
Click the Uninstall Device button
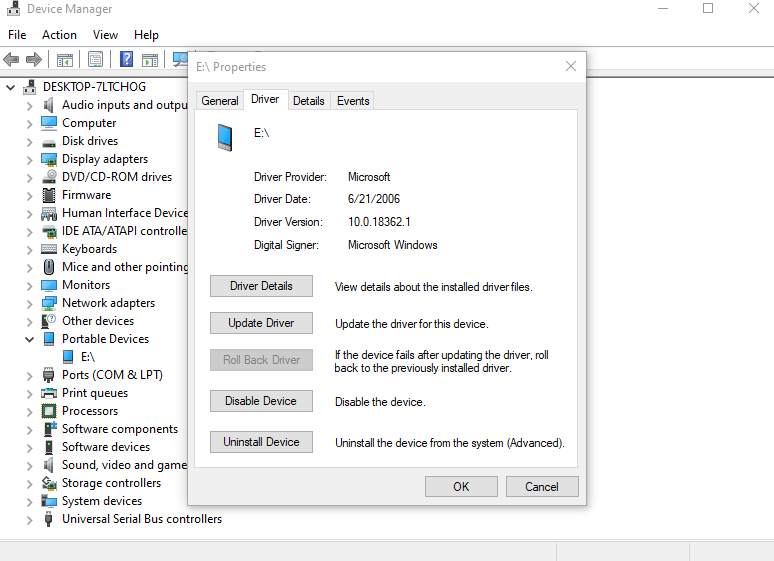click(x=261, y=442)
